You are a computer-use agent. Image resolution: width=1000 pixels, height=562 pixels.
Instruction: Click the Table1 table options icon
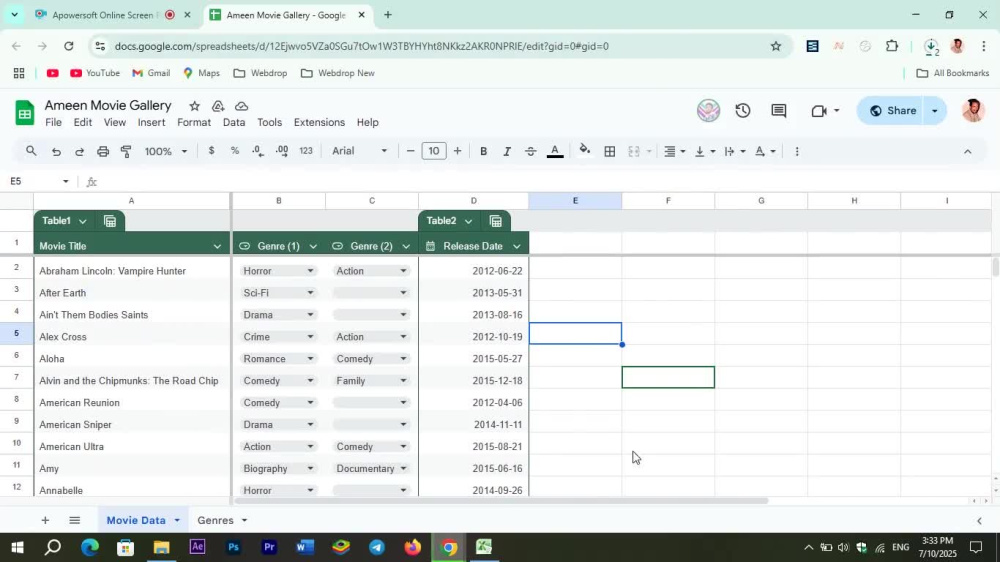110,221
